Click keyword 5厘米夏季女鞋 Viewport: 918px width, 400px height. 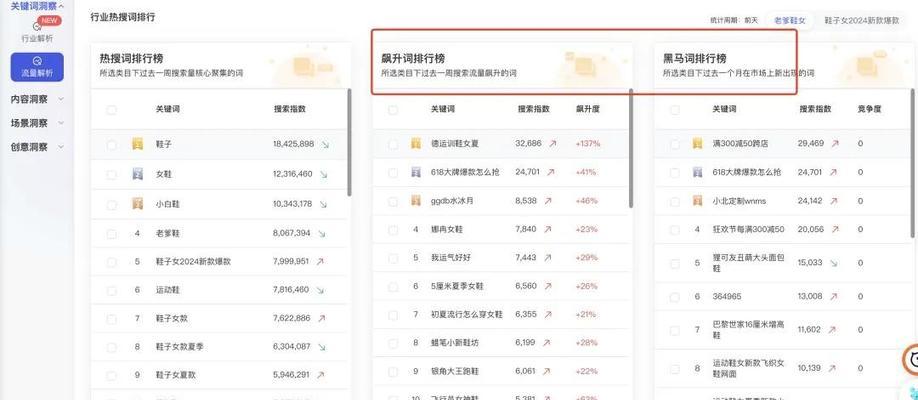457,286
